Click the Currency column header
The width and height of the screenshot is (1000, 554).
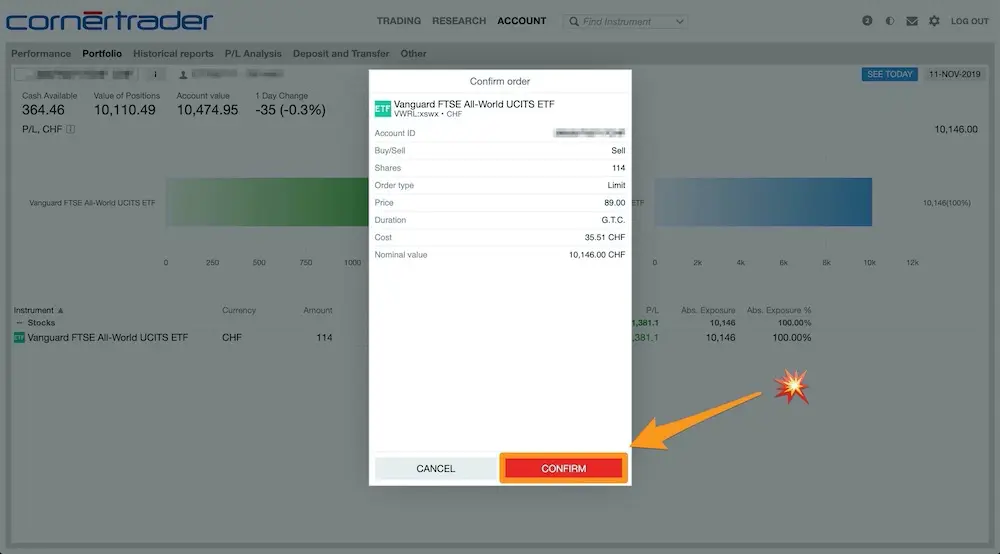(239, 310)
